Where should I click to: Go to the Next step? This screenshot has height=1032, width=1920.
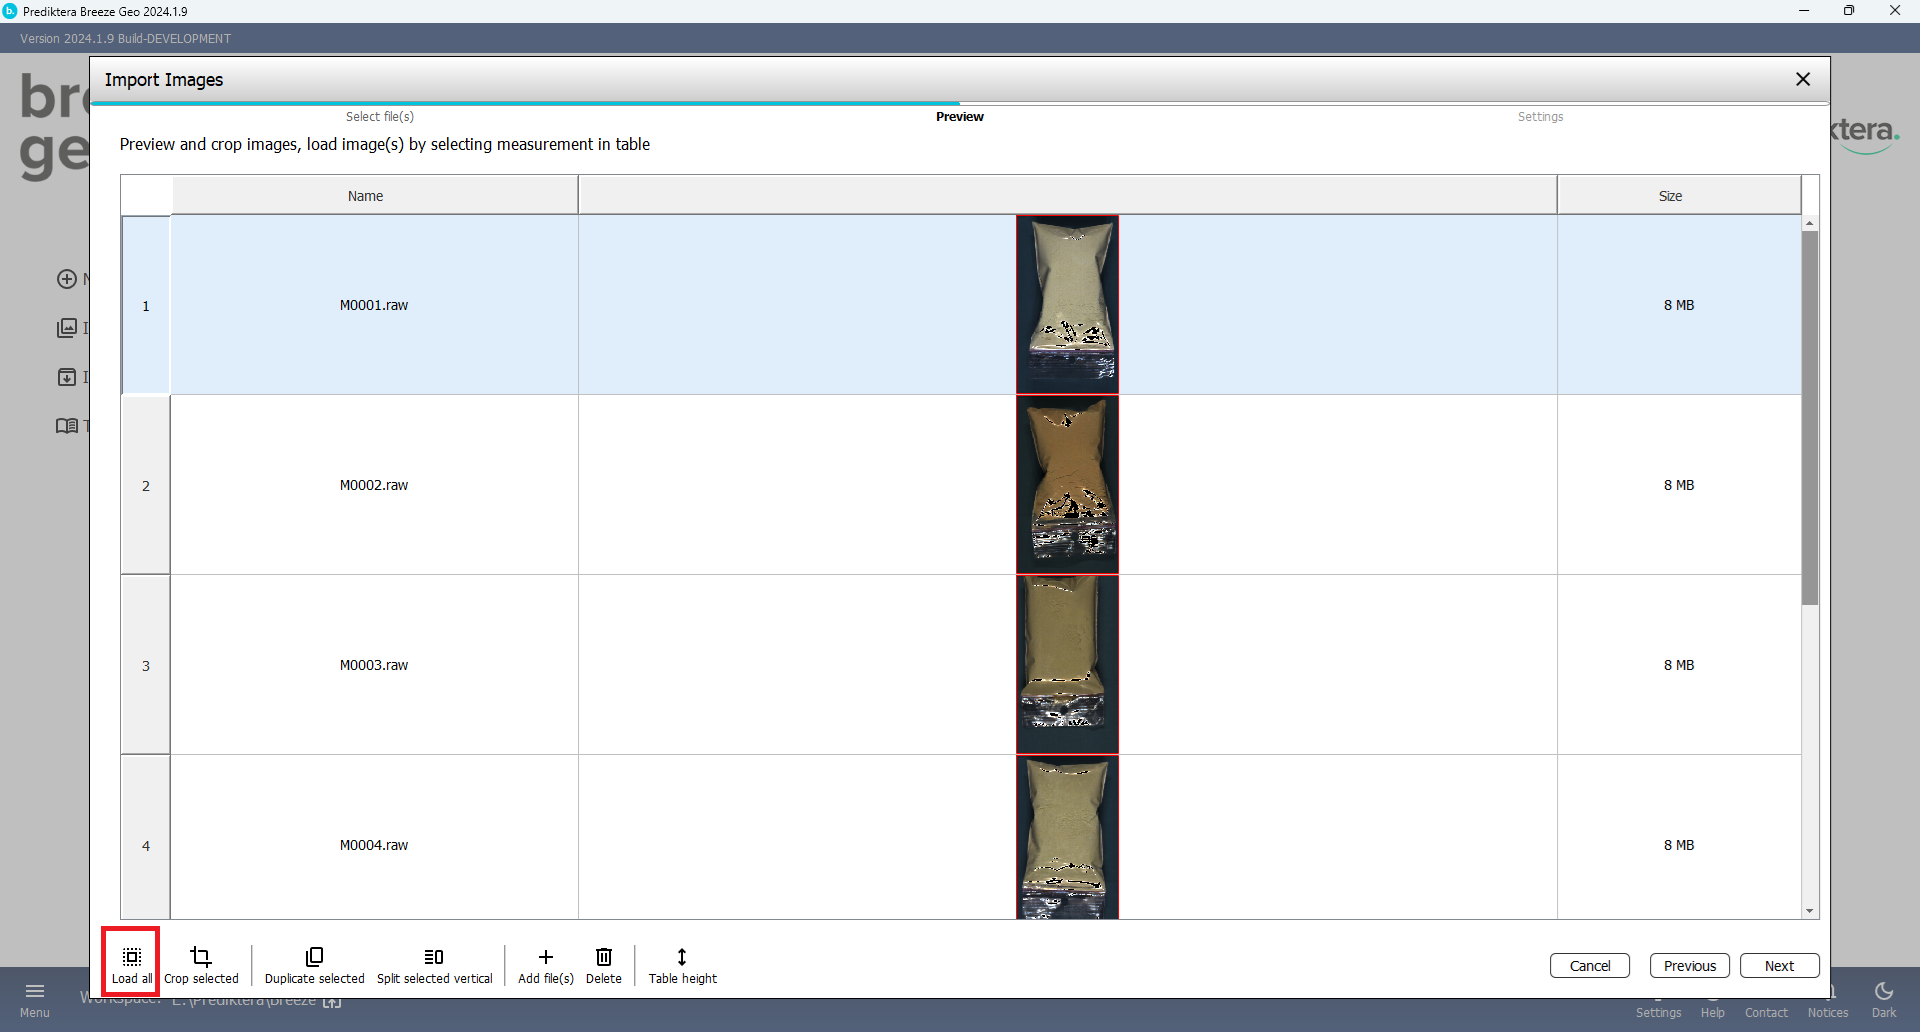click(x=1778, y=965)
